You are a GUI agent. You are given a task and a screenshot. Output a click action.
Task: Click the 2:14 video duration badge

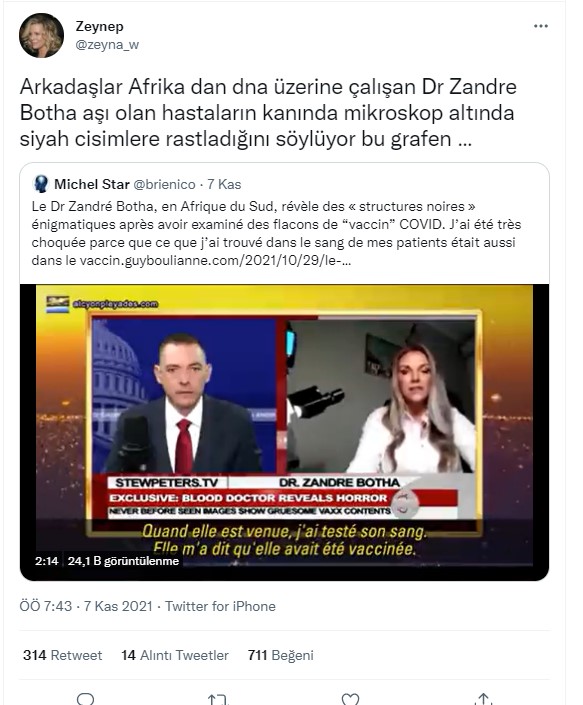tap(47, 561)
